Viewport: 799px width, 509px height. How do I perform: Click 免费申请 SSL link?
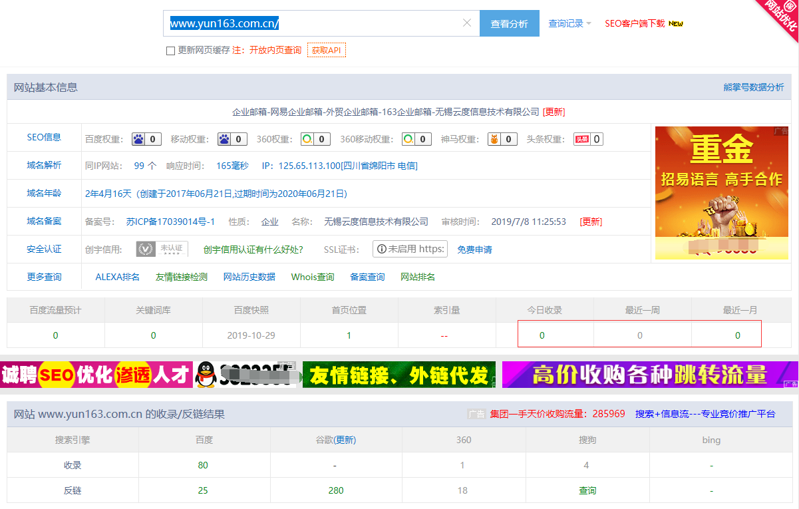pos(474,250)
